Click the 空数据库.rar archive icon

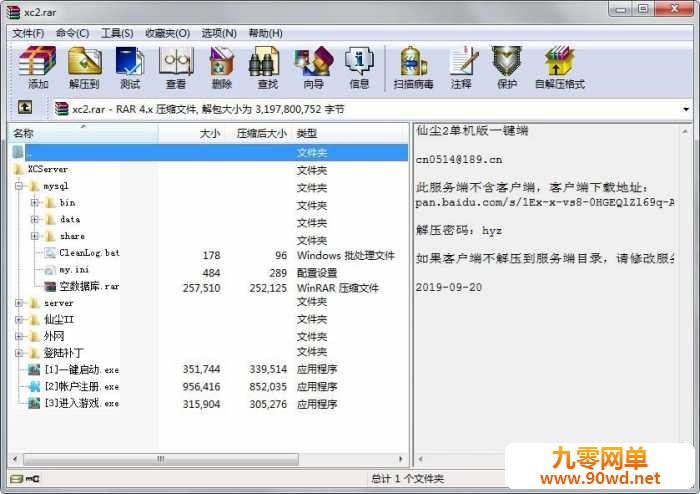click(50, 286)
